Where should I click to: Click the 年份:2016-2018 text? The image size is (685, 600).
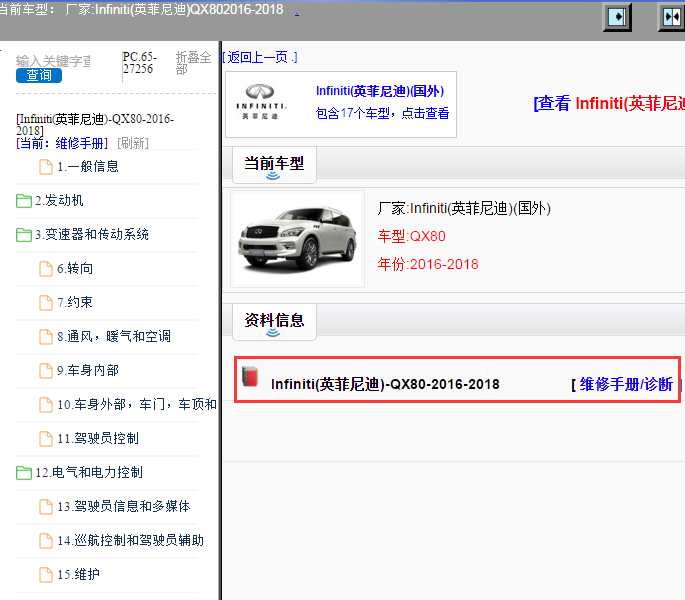click(428, 264)
